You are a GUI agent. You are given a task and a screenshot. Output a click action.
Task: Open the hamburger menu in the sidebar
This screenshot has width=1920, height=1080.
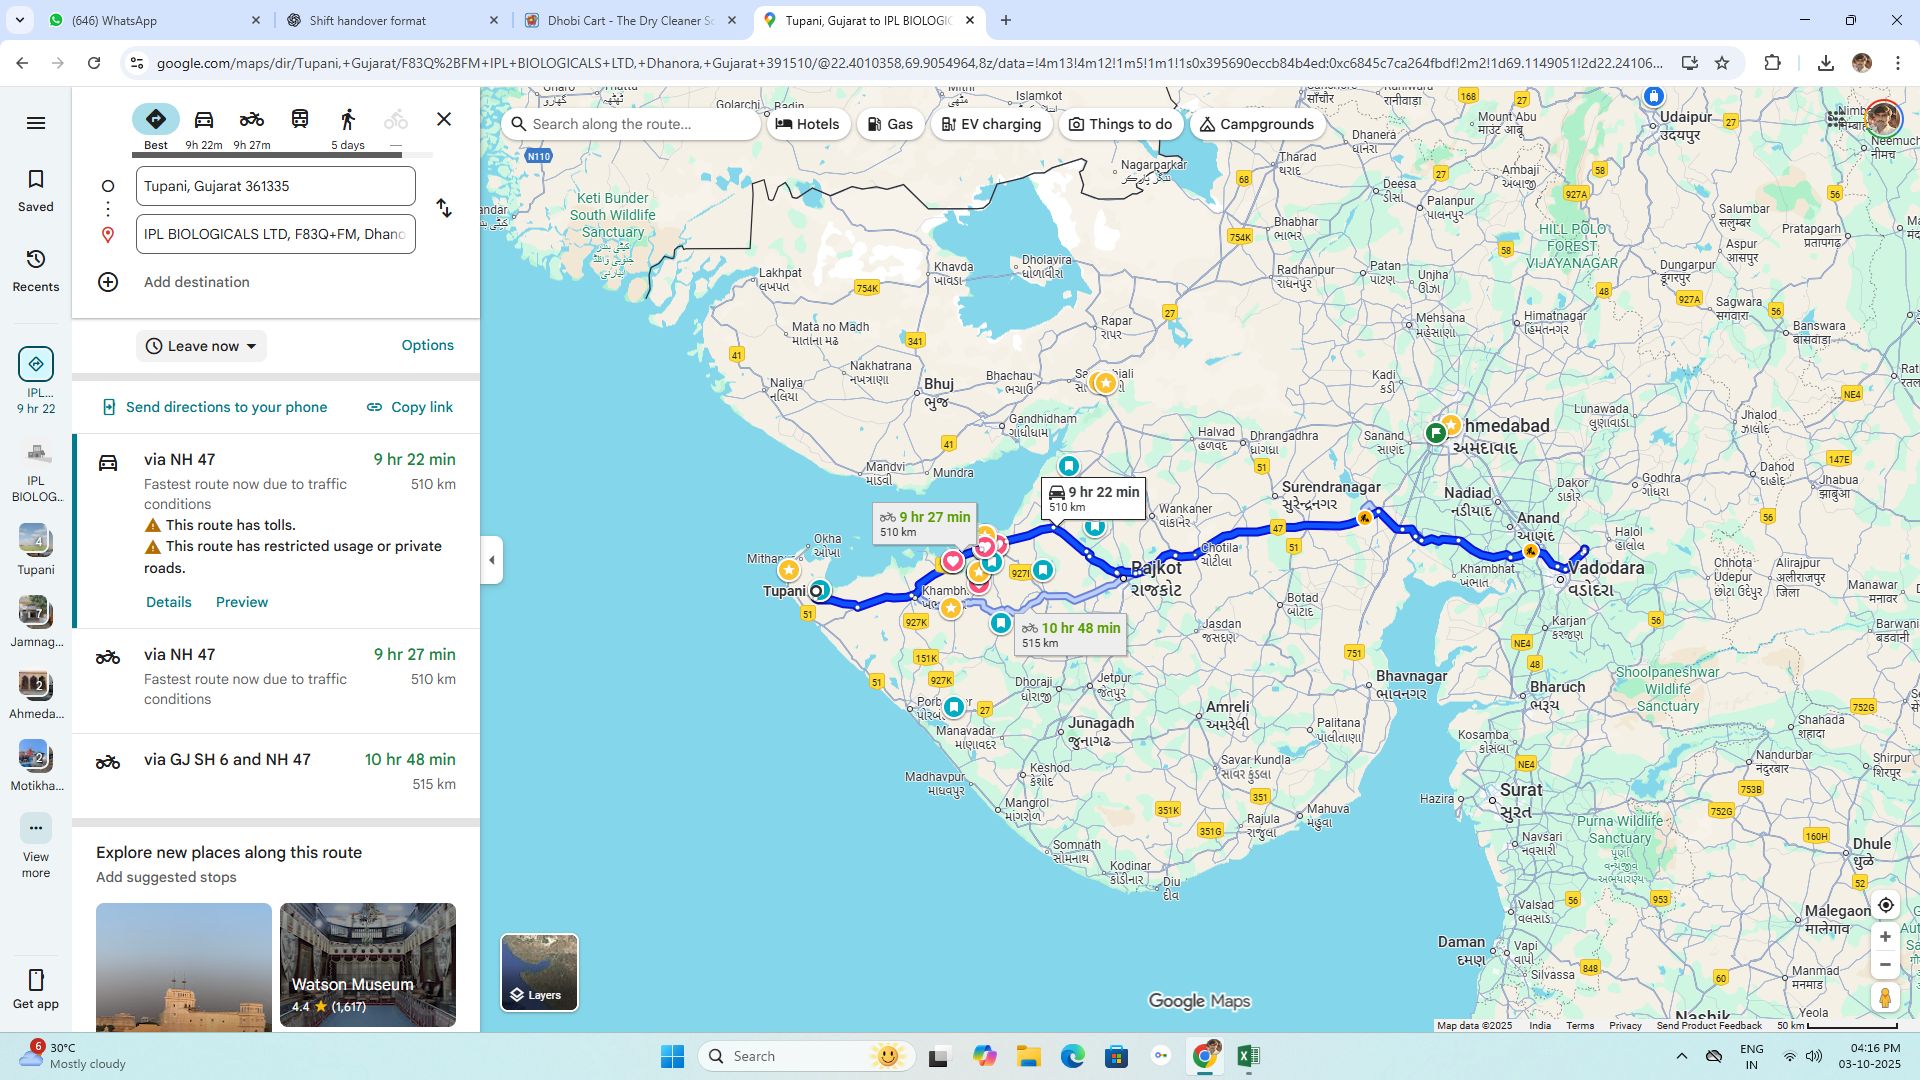(x=36, y=123)
